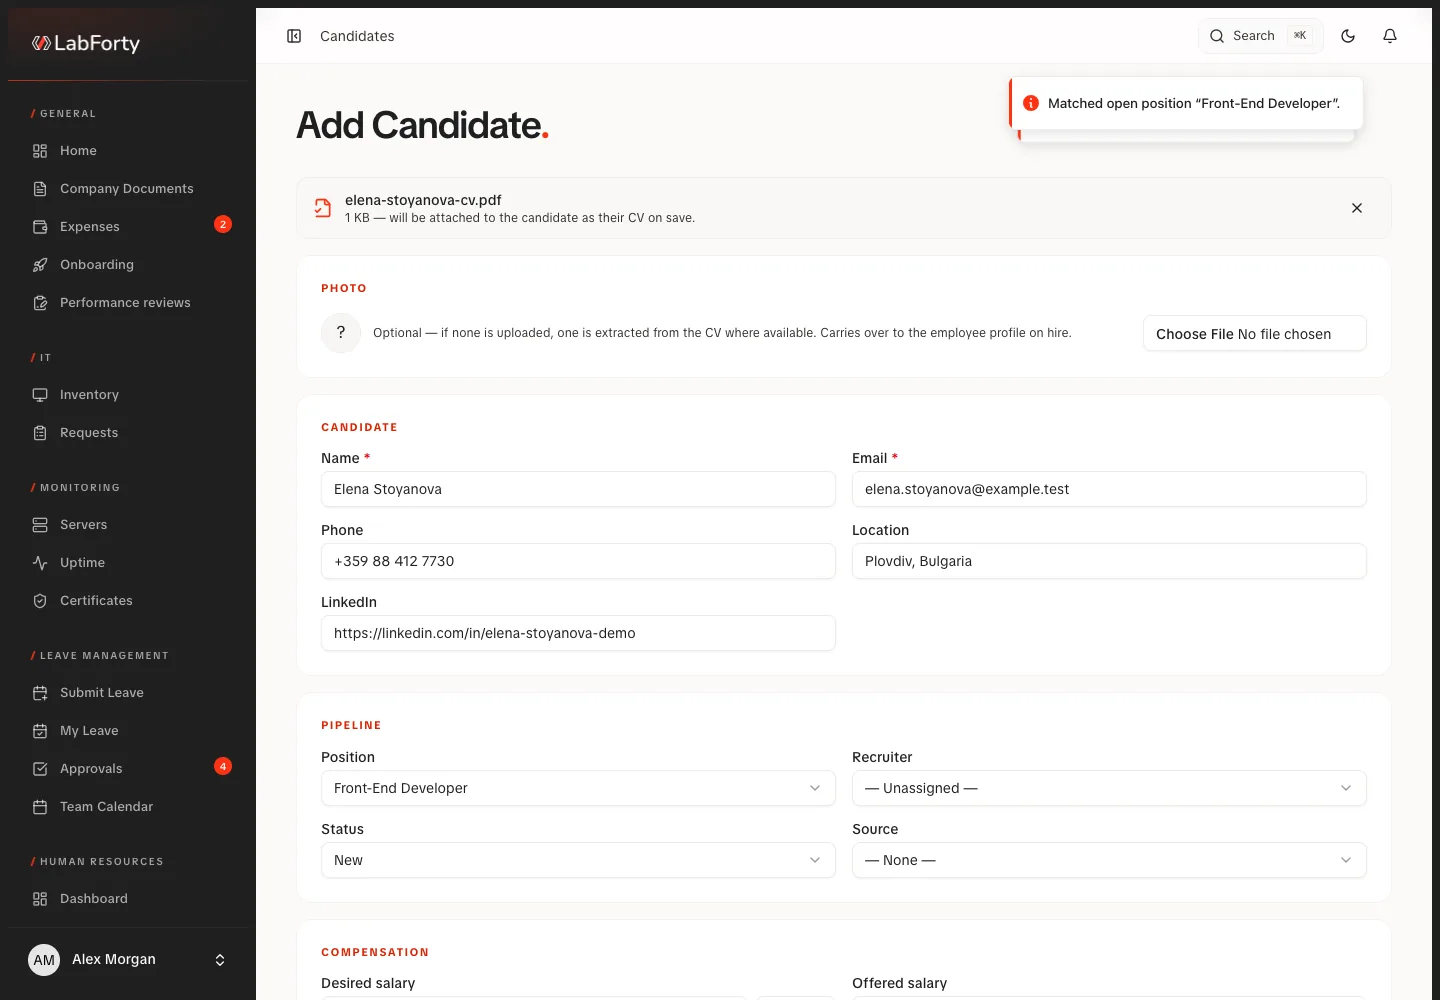
Task: Open notifications bell icon
Action: coord(1390,36)
